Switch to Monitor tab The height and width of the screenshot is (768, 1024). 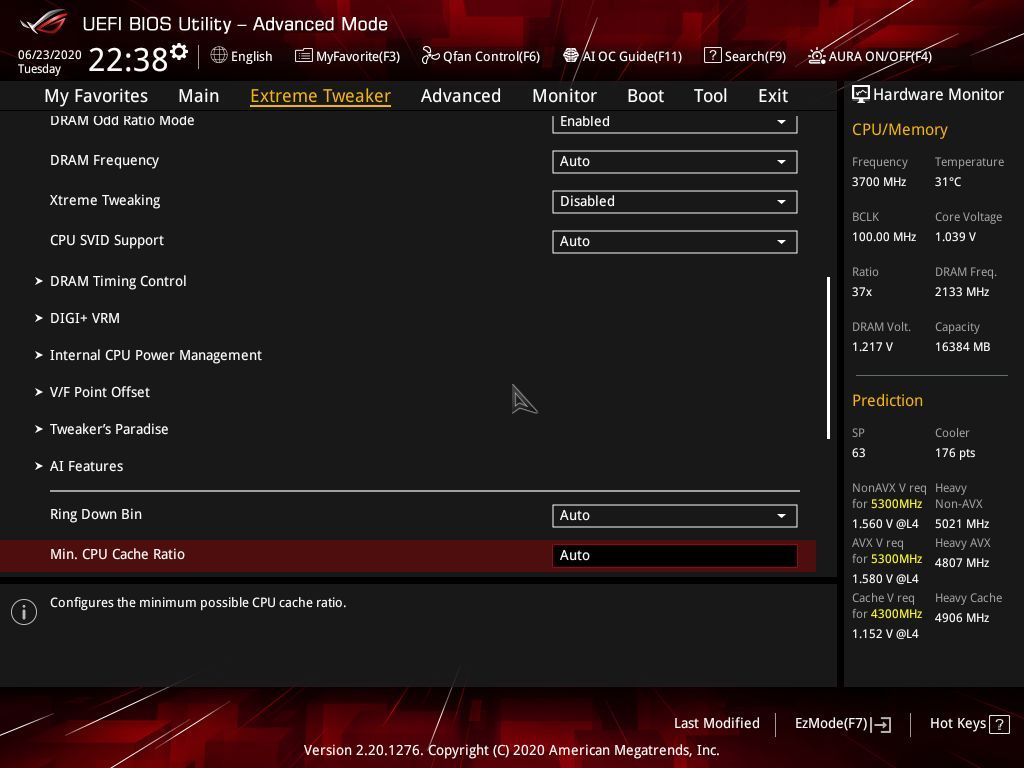coord(564,96)
